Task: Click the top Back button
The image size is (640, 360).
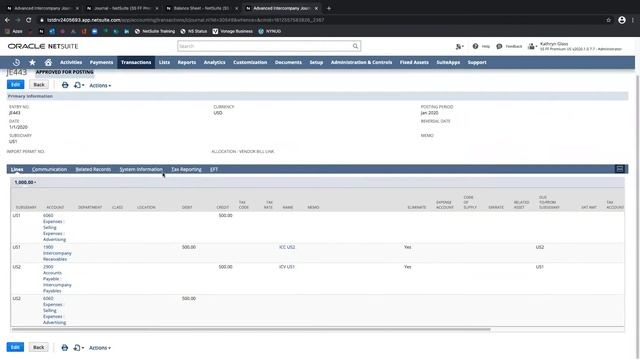Action: (39, 84)
